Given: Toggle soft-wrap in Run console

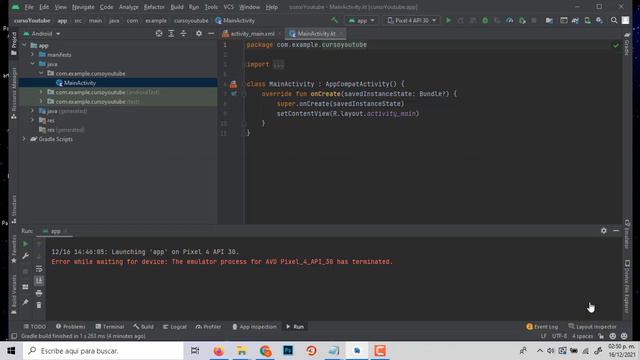Looking at the screenshot, I should [x=39, y=269].
